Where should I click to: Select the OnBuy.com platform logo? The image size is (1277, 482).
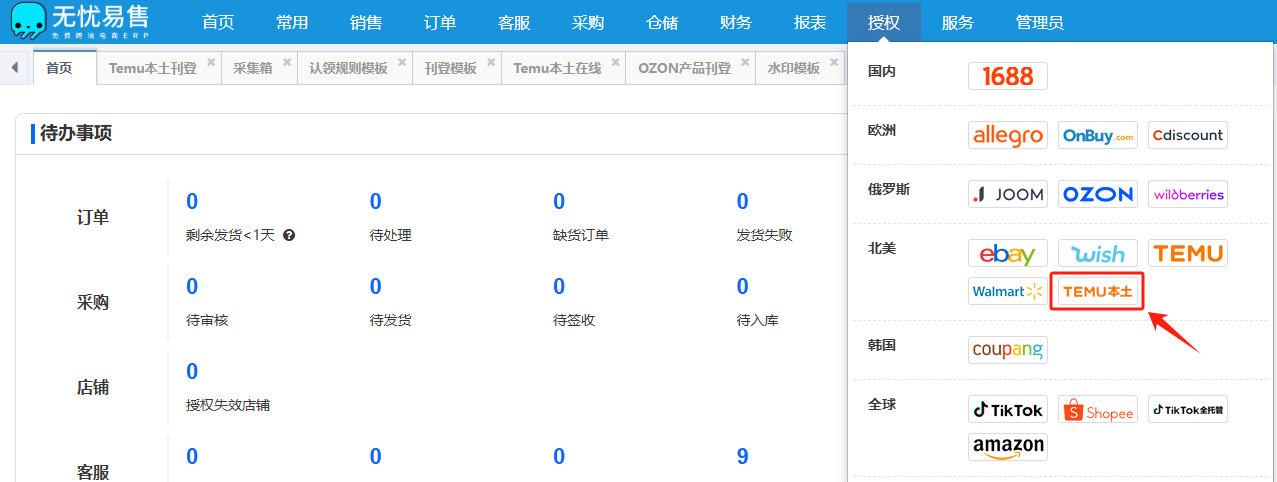point(1097,135)
